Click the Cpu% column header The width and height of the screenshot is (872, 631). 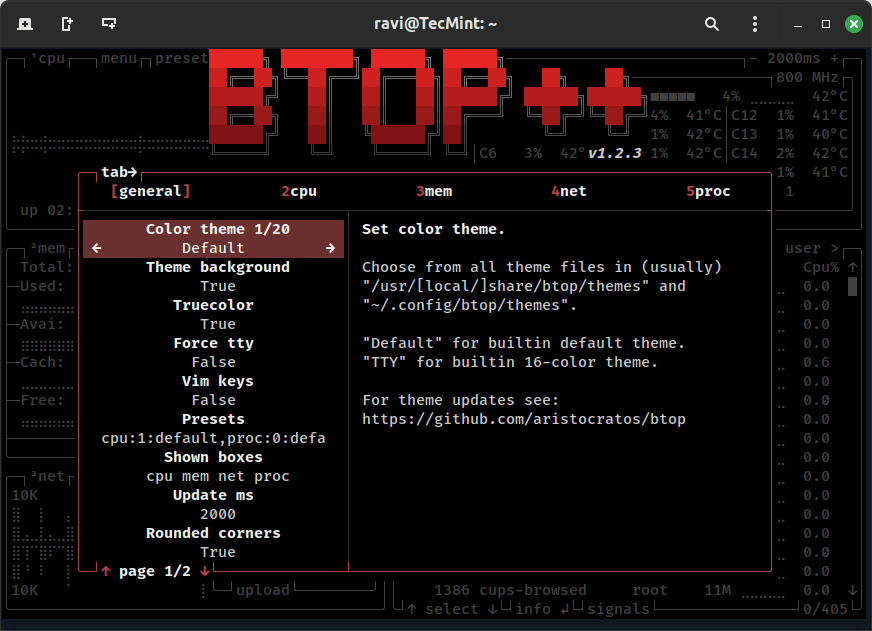[x=821, y=267]
